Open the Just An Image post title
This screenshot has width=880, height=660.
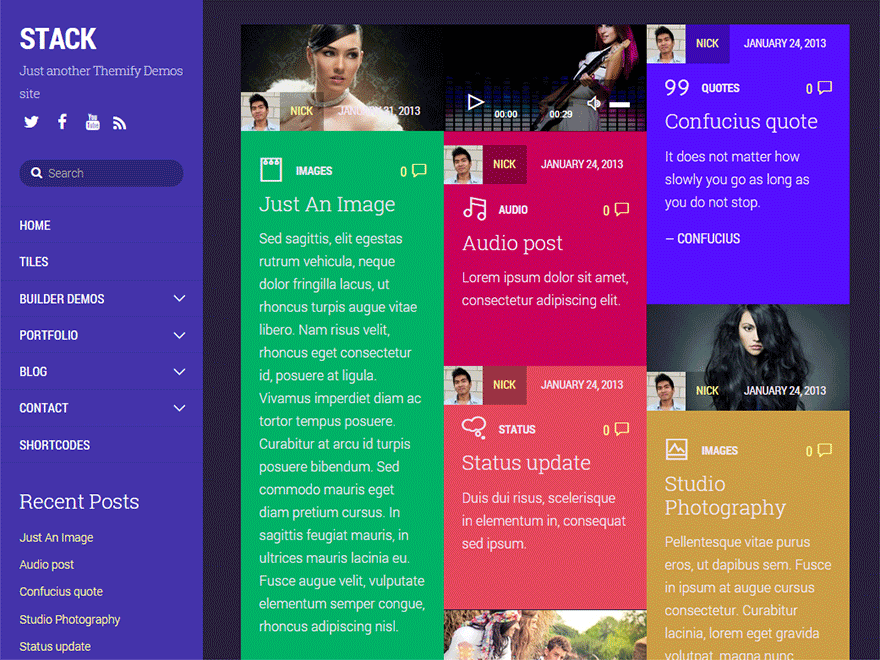pos(327,205)
